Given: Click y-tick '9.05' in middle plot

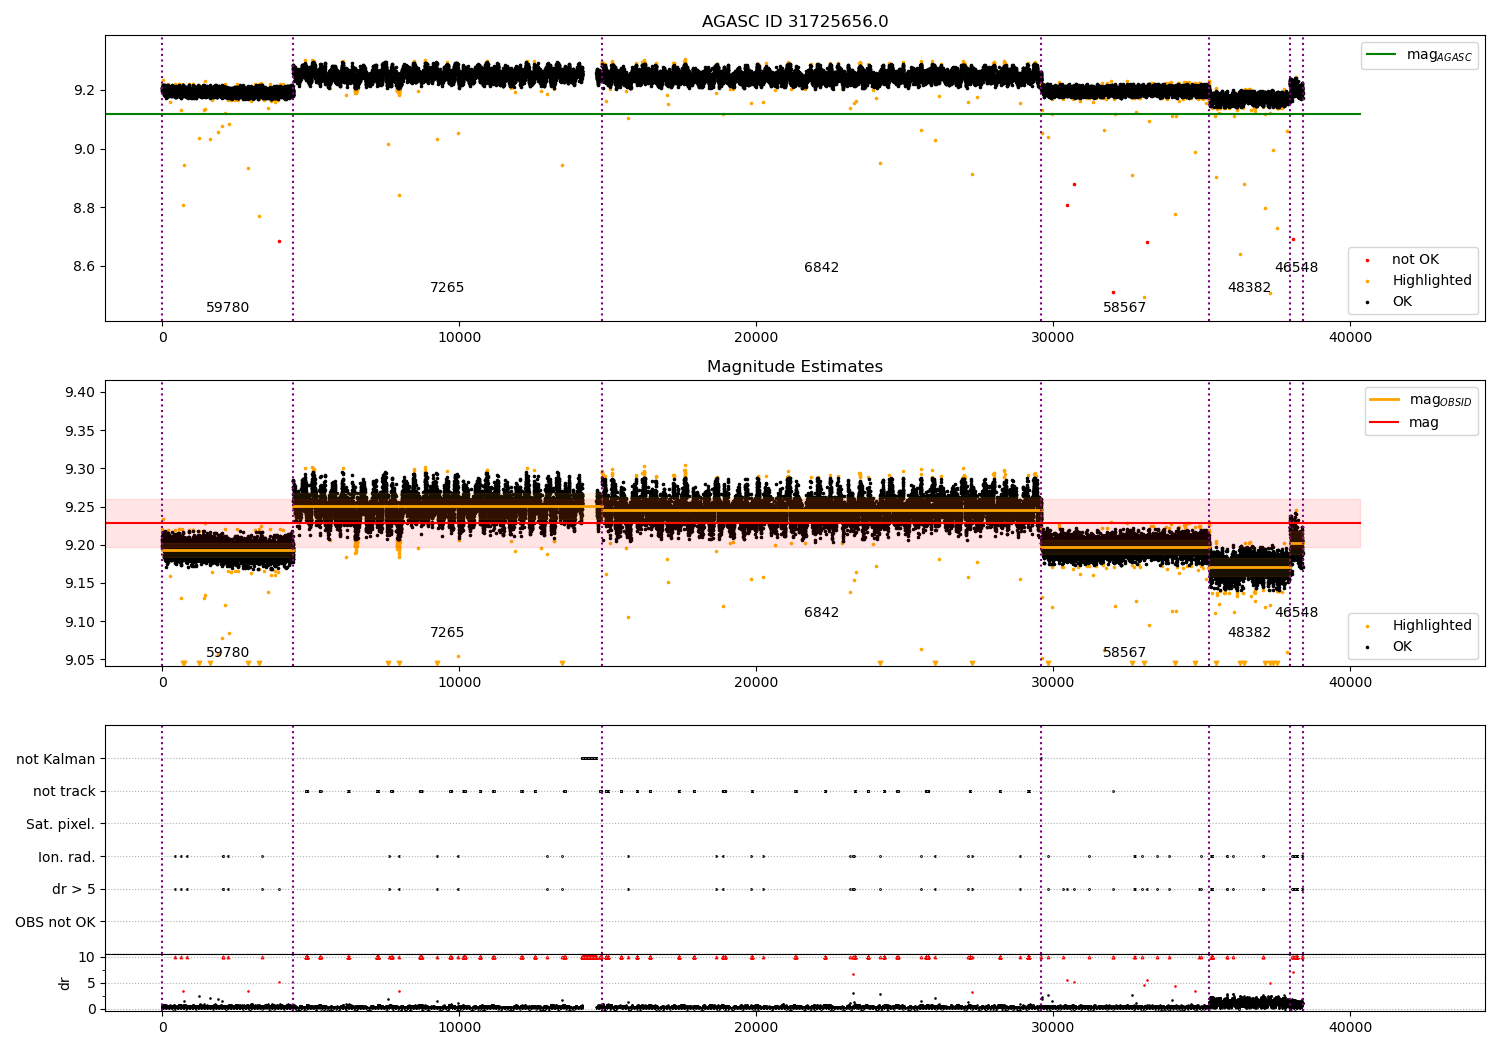Looking at the screenshot, I should (x=81, y=660).
